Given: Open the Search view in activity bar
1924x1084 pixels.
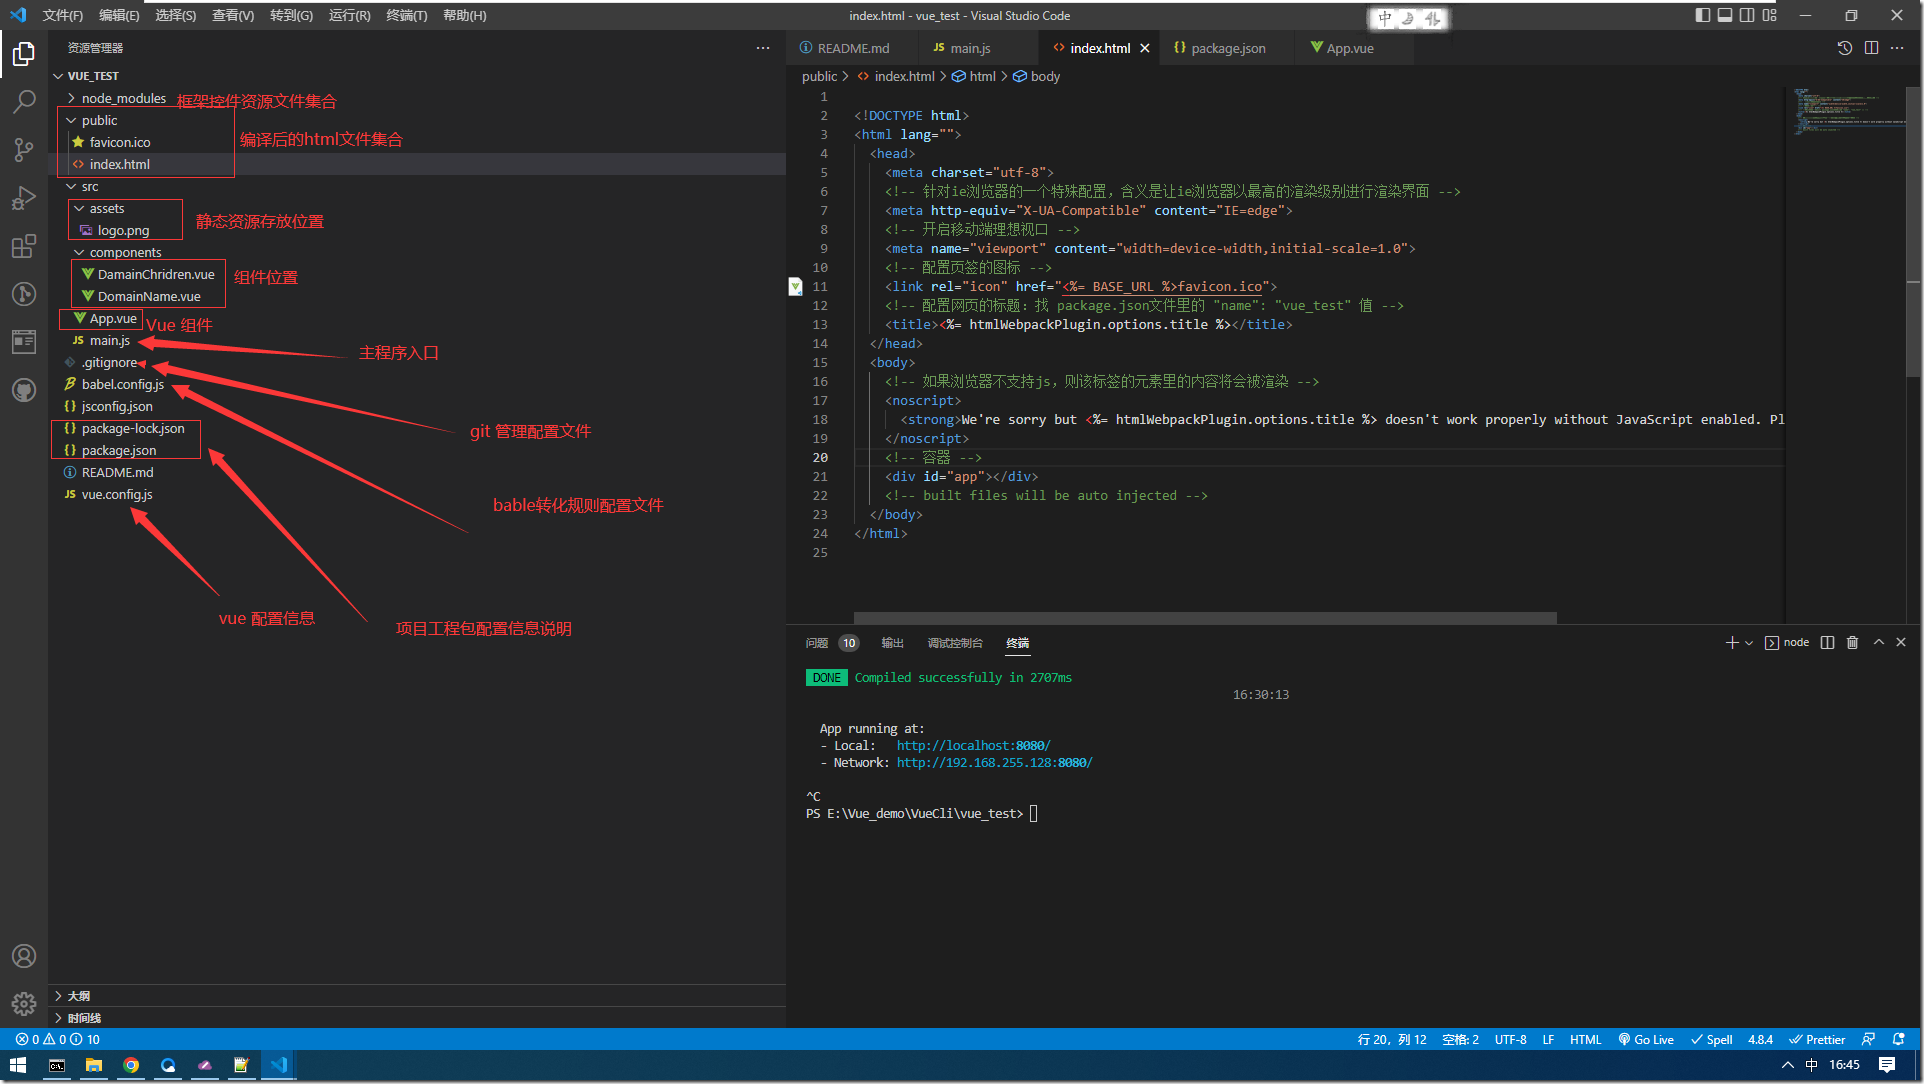Looking at the screenshot, I should pyautogui.click(x=24, y=101).
